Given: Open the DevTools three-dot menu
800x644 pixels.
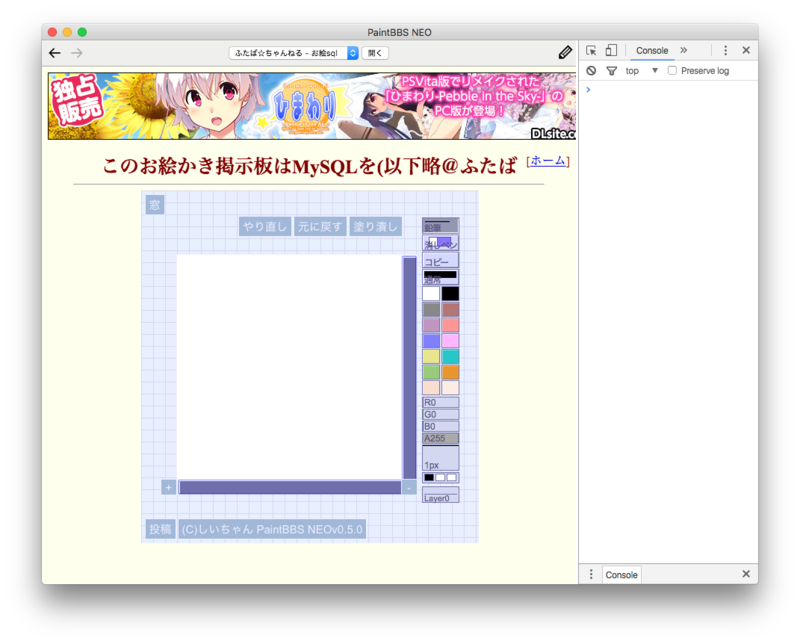Looking at the screenshot, I should (724, 49).
